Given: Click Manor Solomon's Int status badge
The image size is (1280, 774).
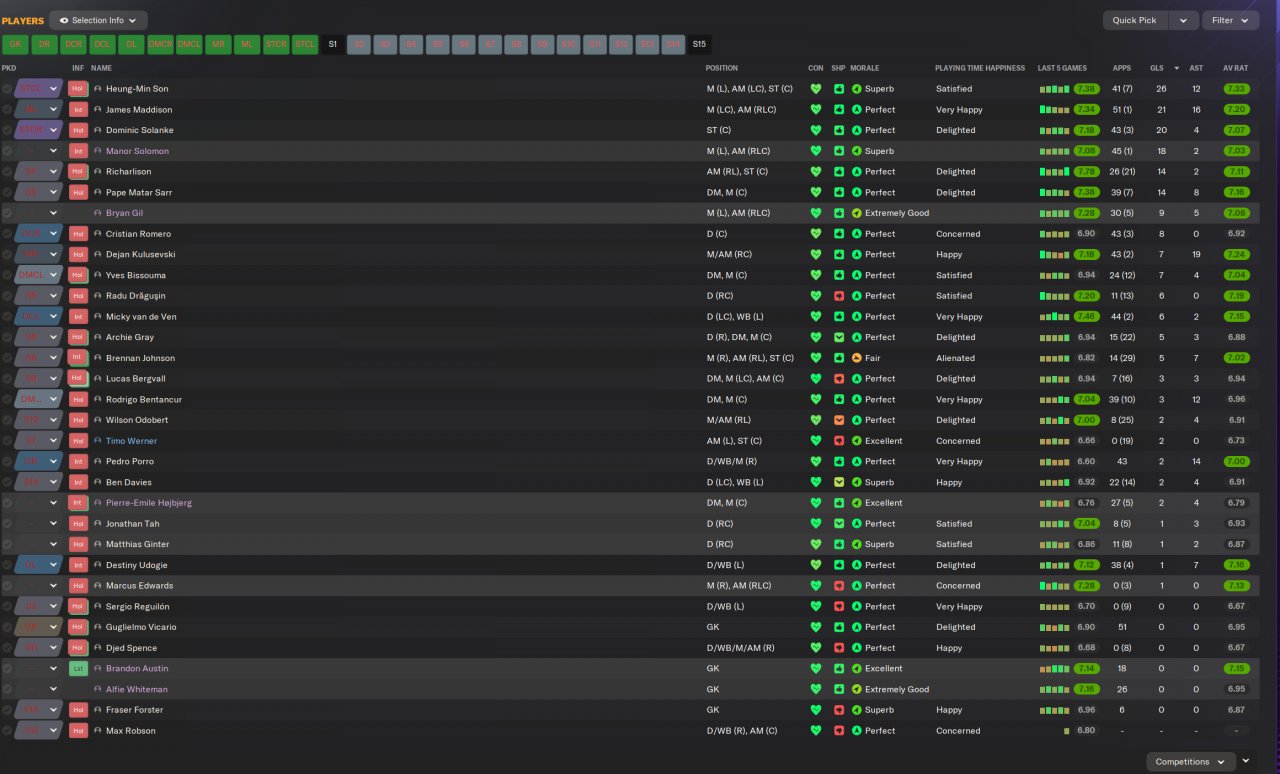Looking at the screenshot, I should point(78,151).
